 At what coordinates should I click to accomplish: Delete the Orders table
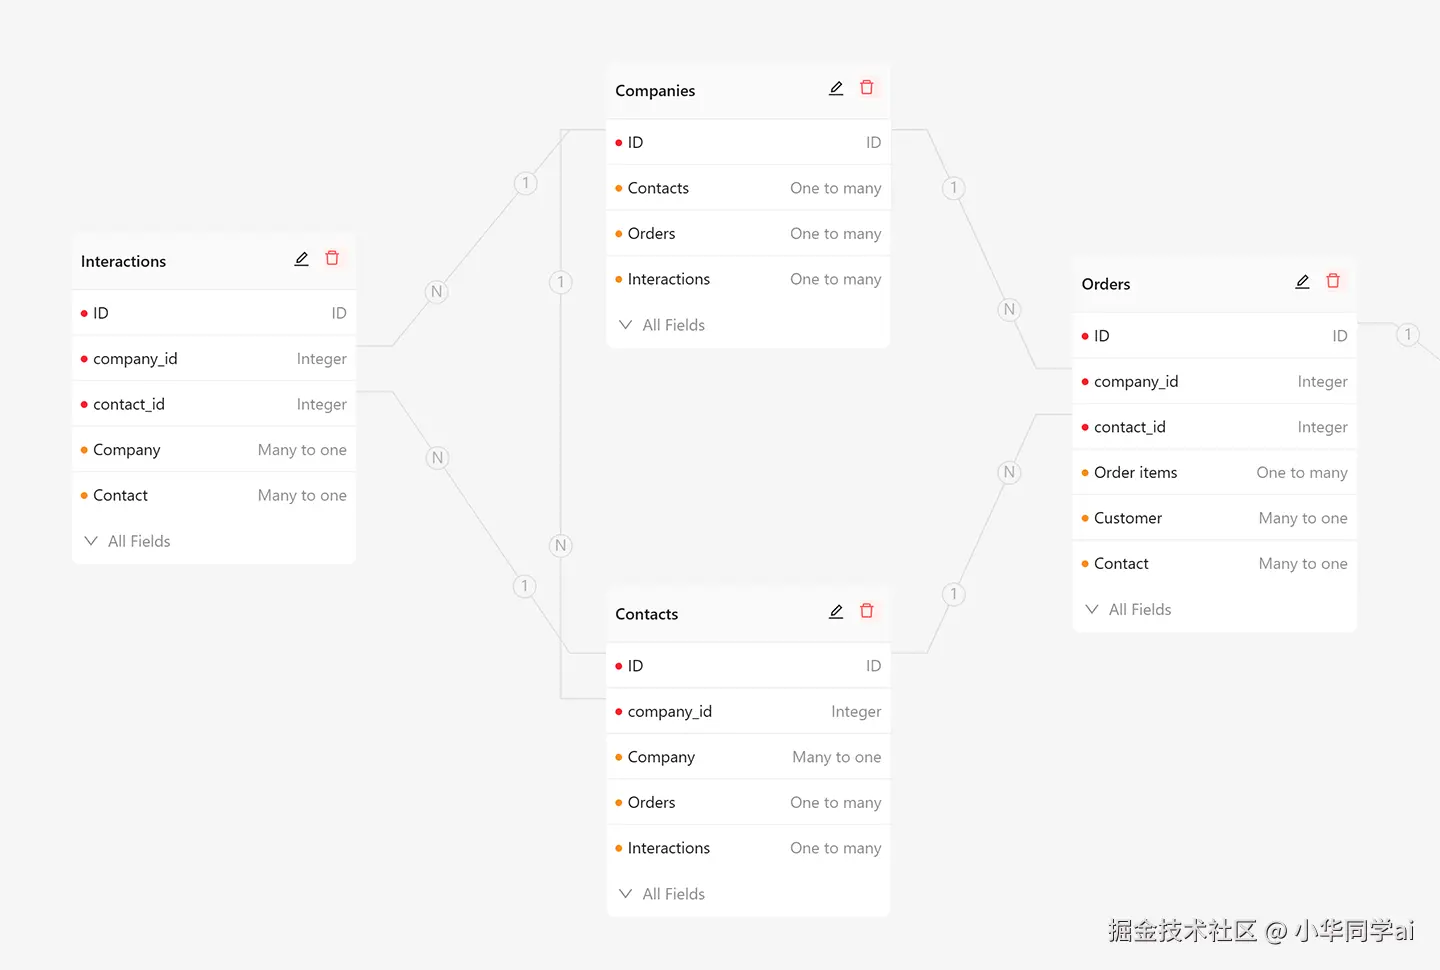pyautogui.click(x=1333, y=282)
